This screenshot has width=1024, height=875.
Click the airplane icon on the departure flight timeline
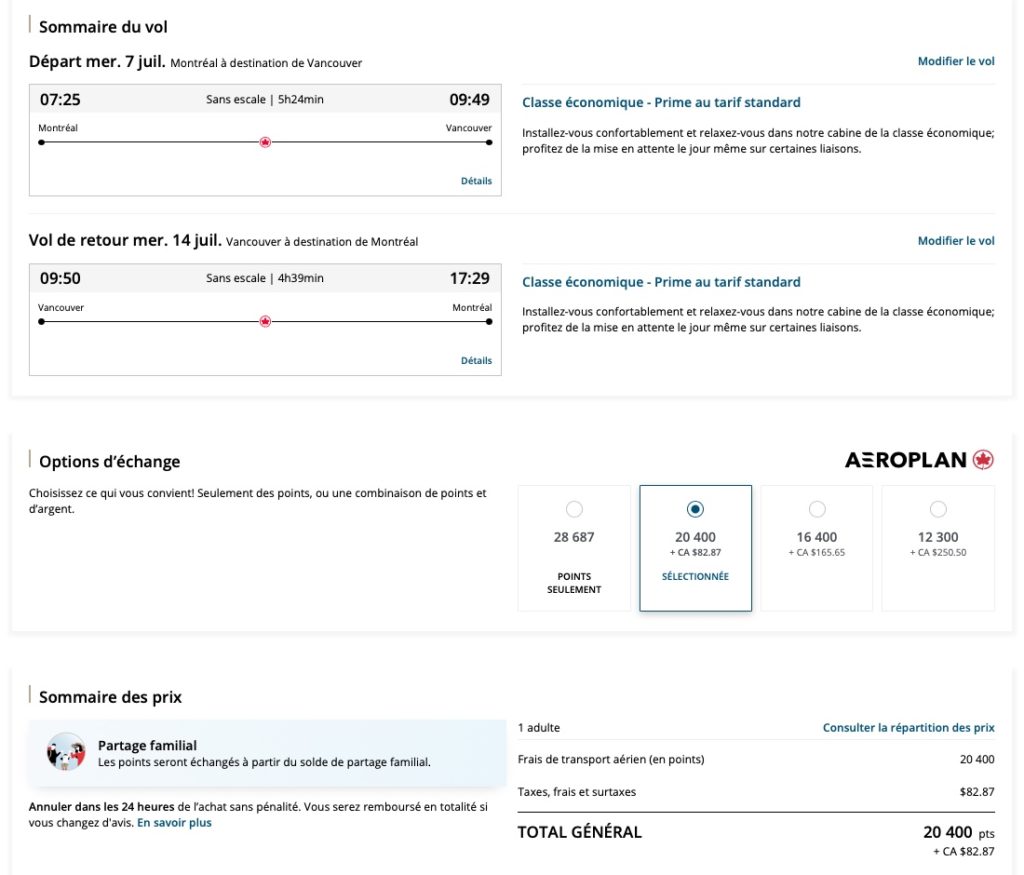[x=264, y=141]
